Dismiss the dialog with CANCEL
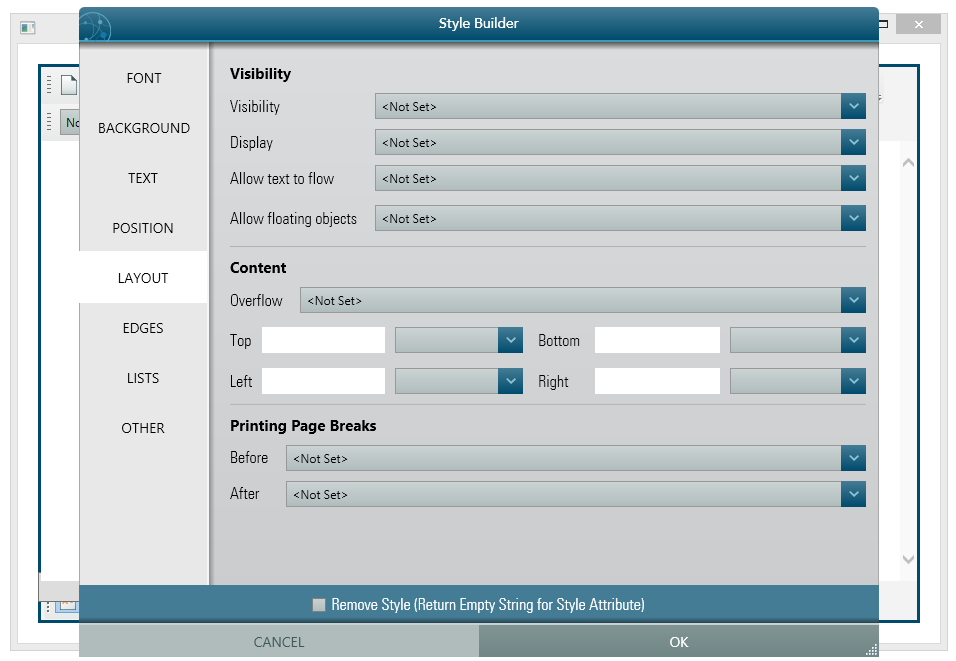The height and width of the screenshot is (661, 956). pos(279,642)
